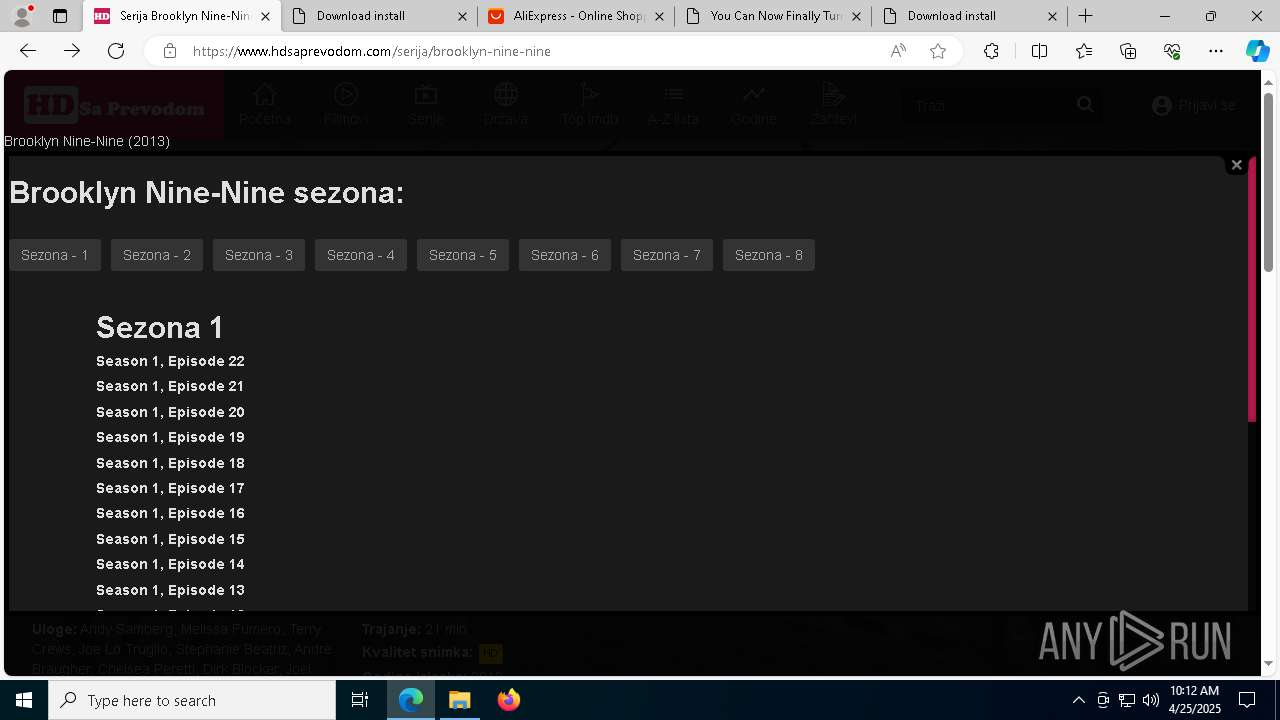The width and height of the screenshot is (1280, 720).
Task: Open taskbar clock and date
Action: point(1195,700)
